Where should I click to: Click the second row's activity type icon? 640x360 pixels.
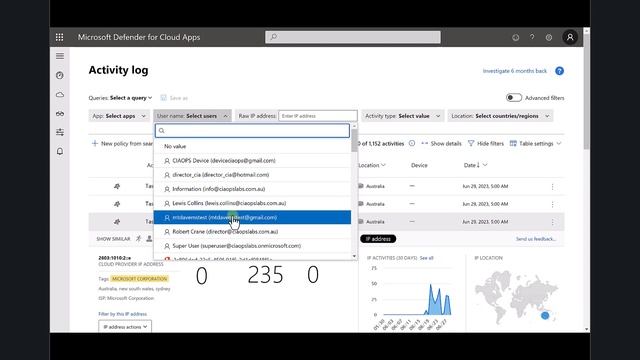pyautogui.click(x=117, y=204)
